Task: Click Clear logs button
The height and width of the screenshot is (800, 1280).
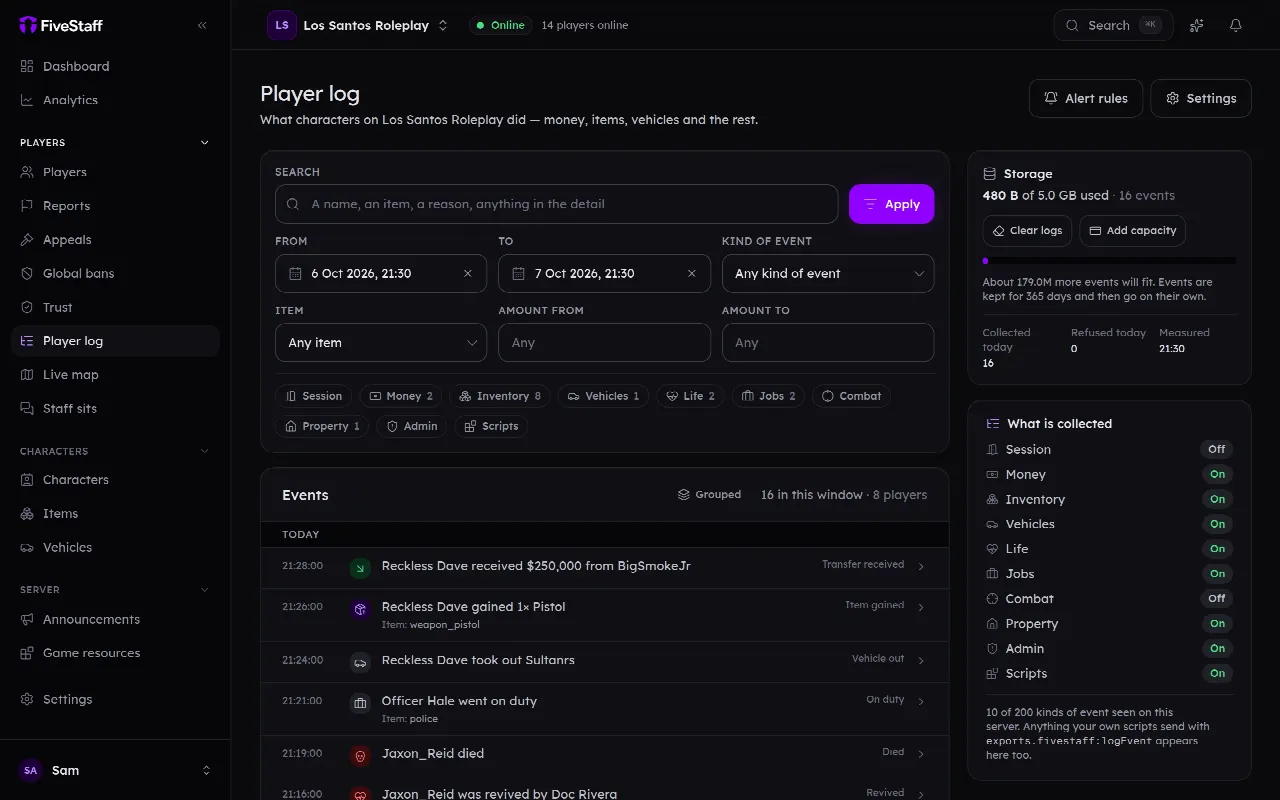Action: coord(1027,230)
